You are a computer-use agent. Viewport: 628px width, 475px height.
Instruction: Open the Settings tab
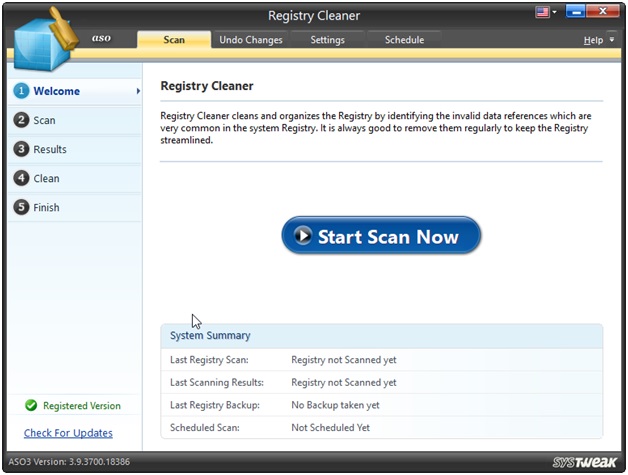(x=327, y=40)
